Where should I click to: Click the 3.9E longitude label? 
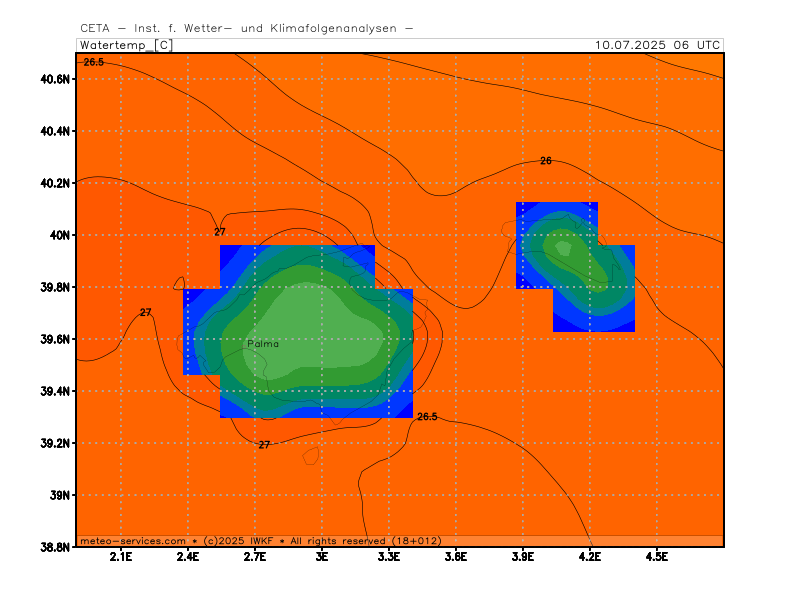522,557
